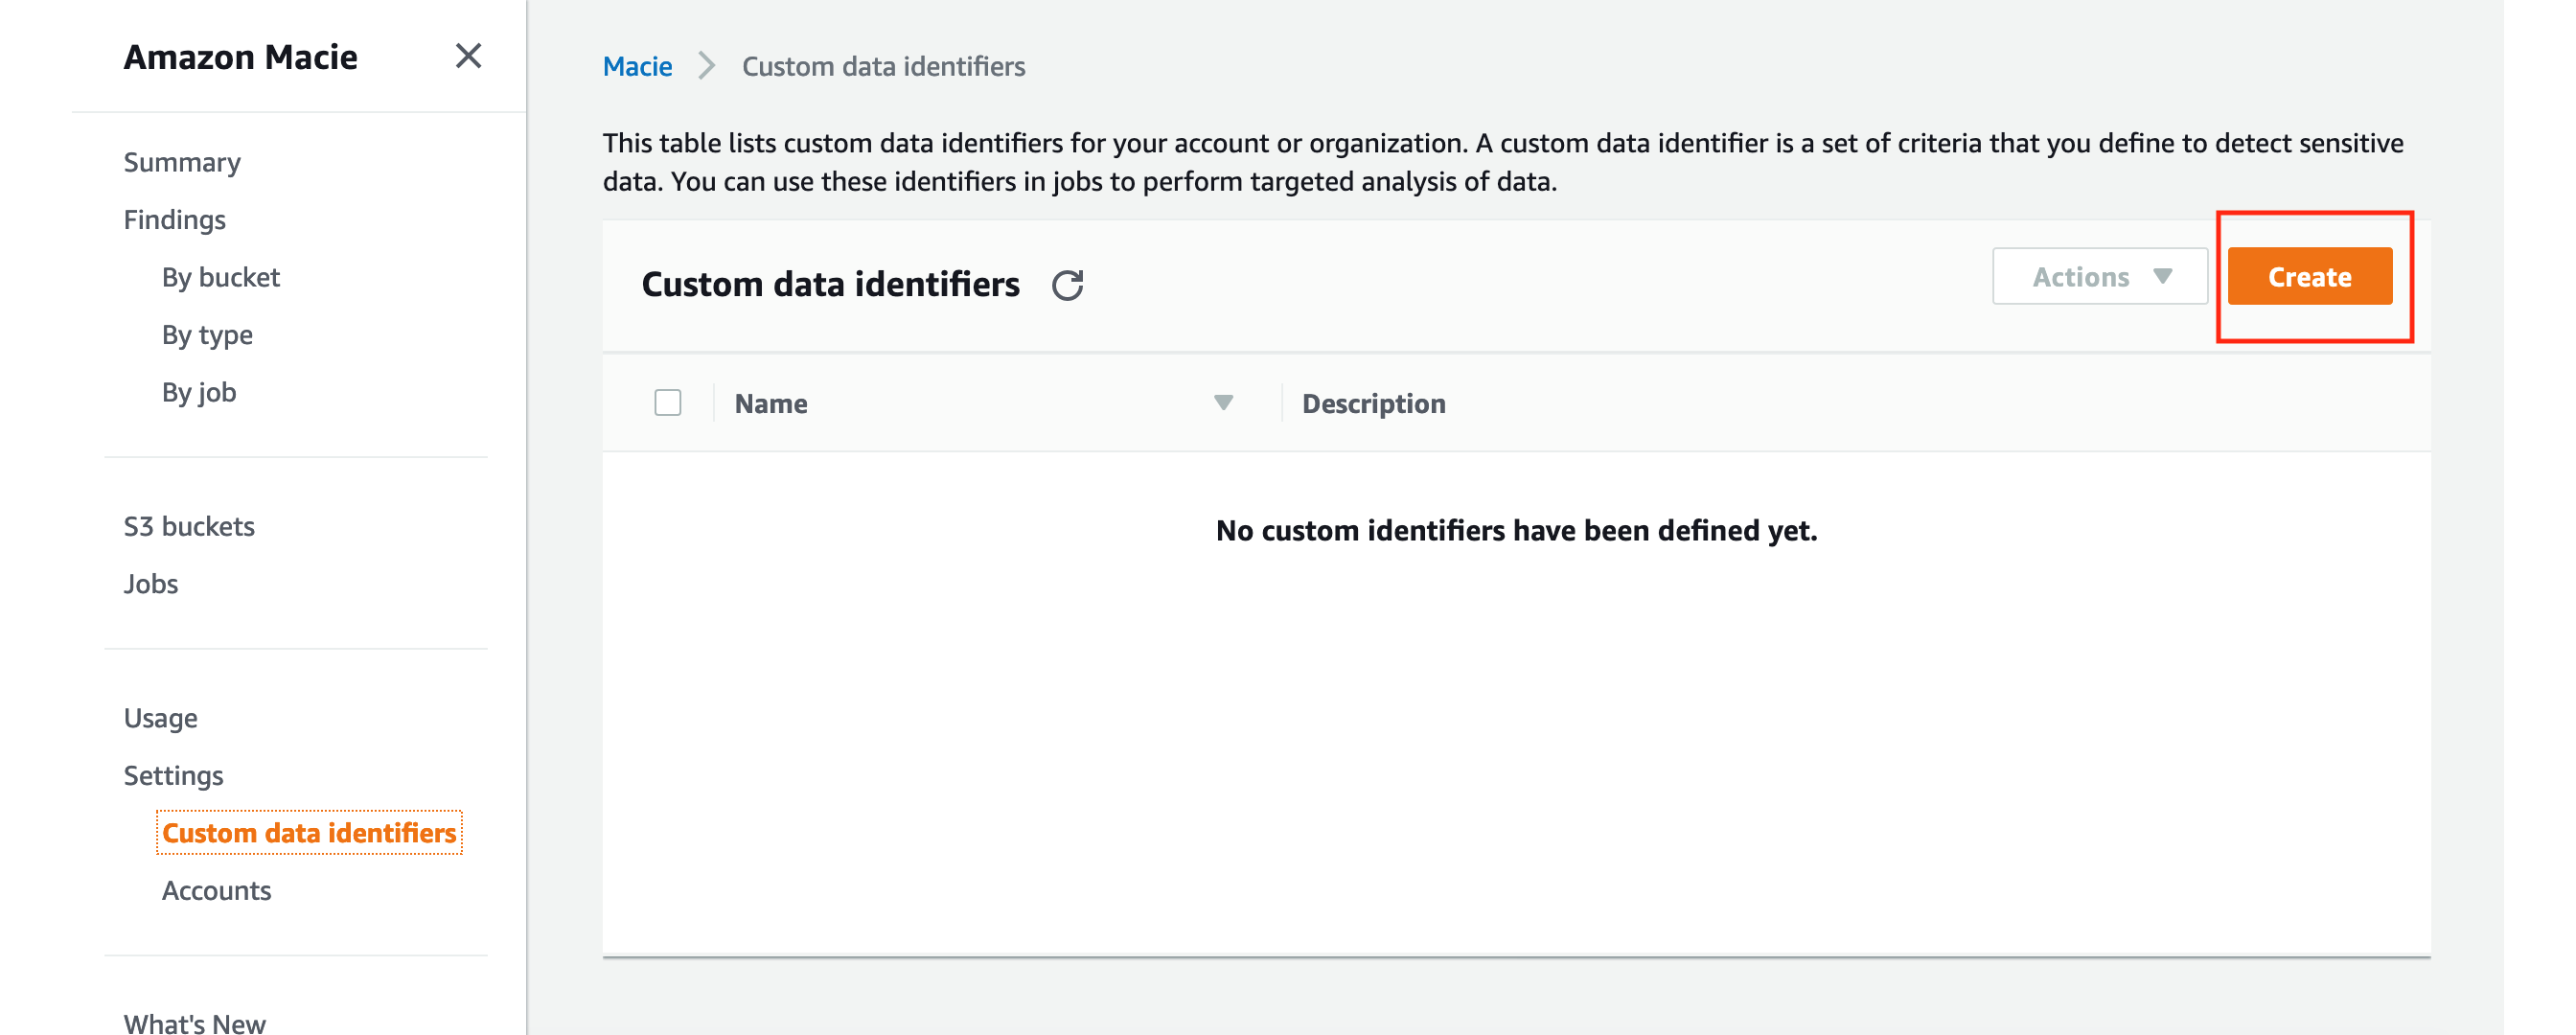Click the sort arrow on Name column
This screenshot has width=2576, height=1035.
[x=1224, y=402]
